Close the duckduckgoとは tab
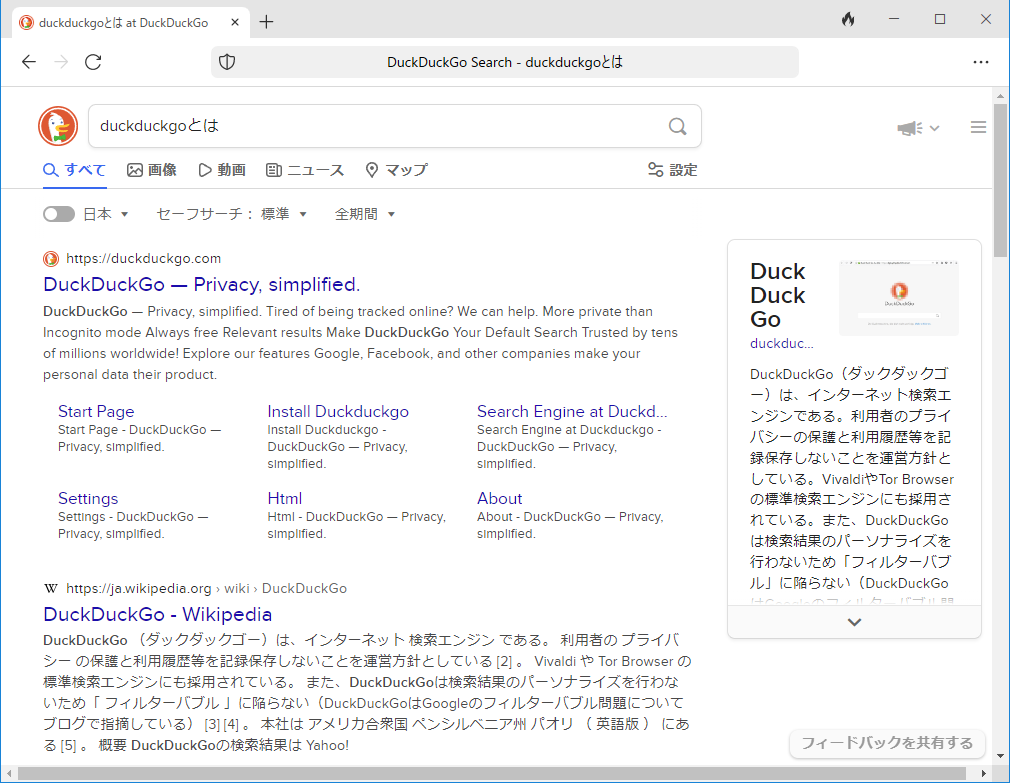The height and width of the screenshot is (783, 1010). [x=235, y=22]
